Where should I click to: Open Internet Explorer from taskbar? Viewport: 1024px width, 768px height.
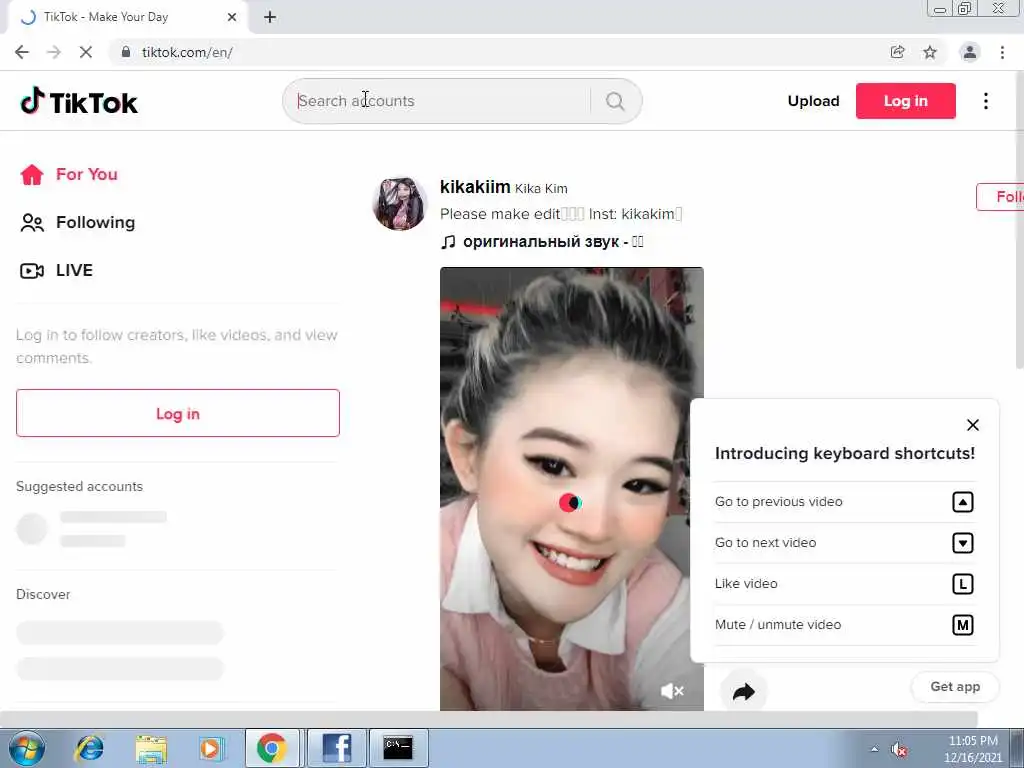pos(89,748)
